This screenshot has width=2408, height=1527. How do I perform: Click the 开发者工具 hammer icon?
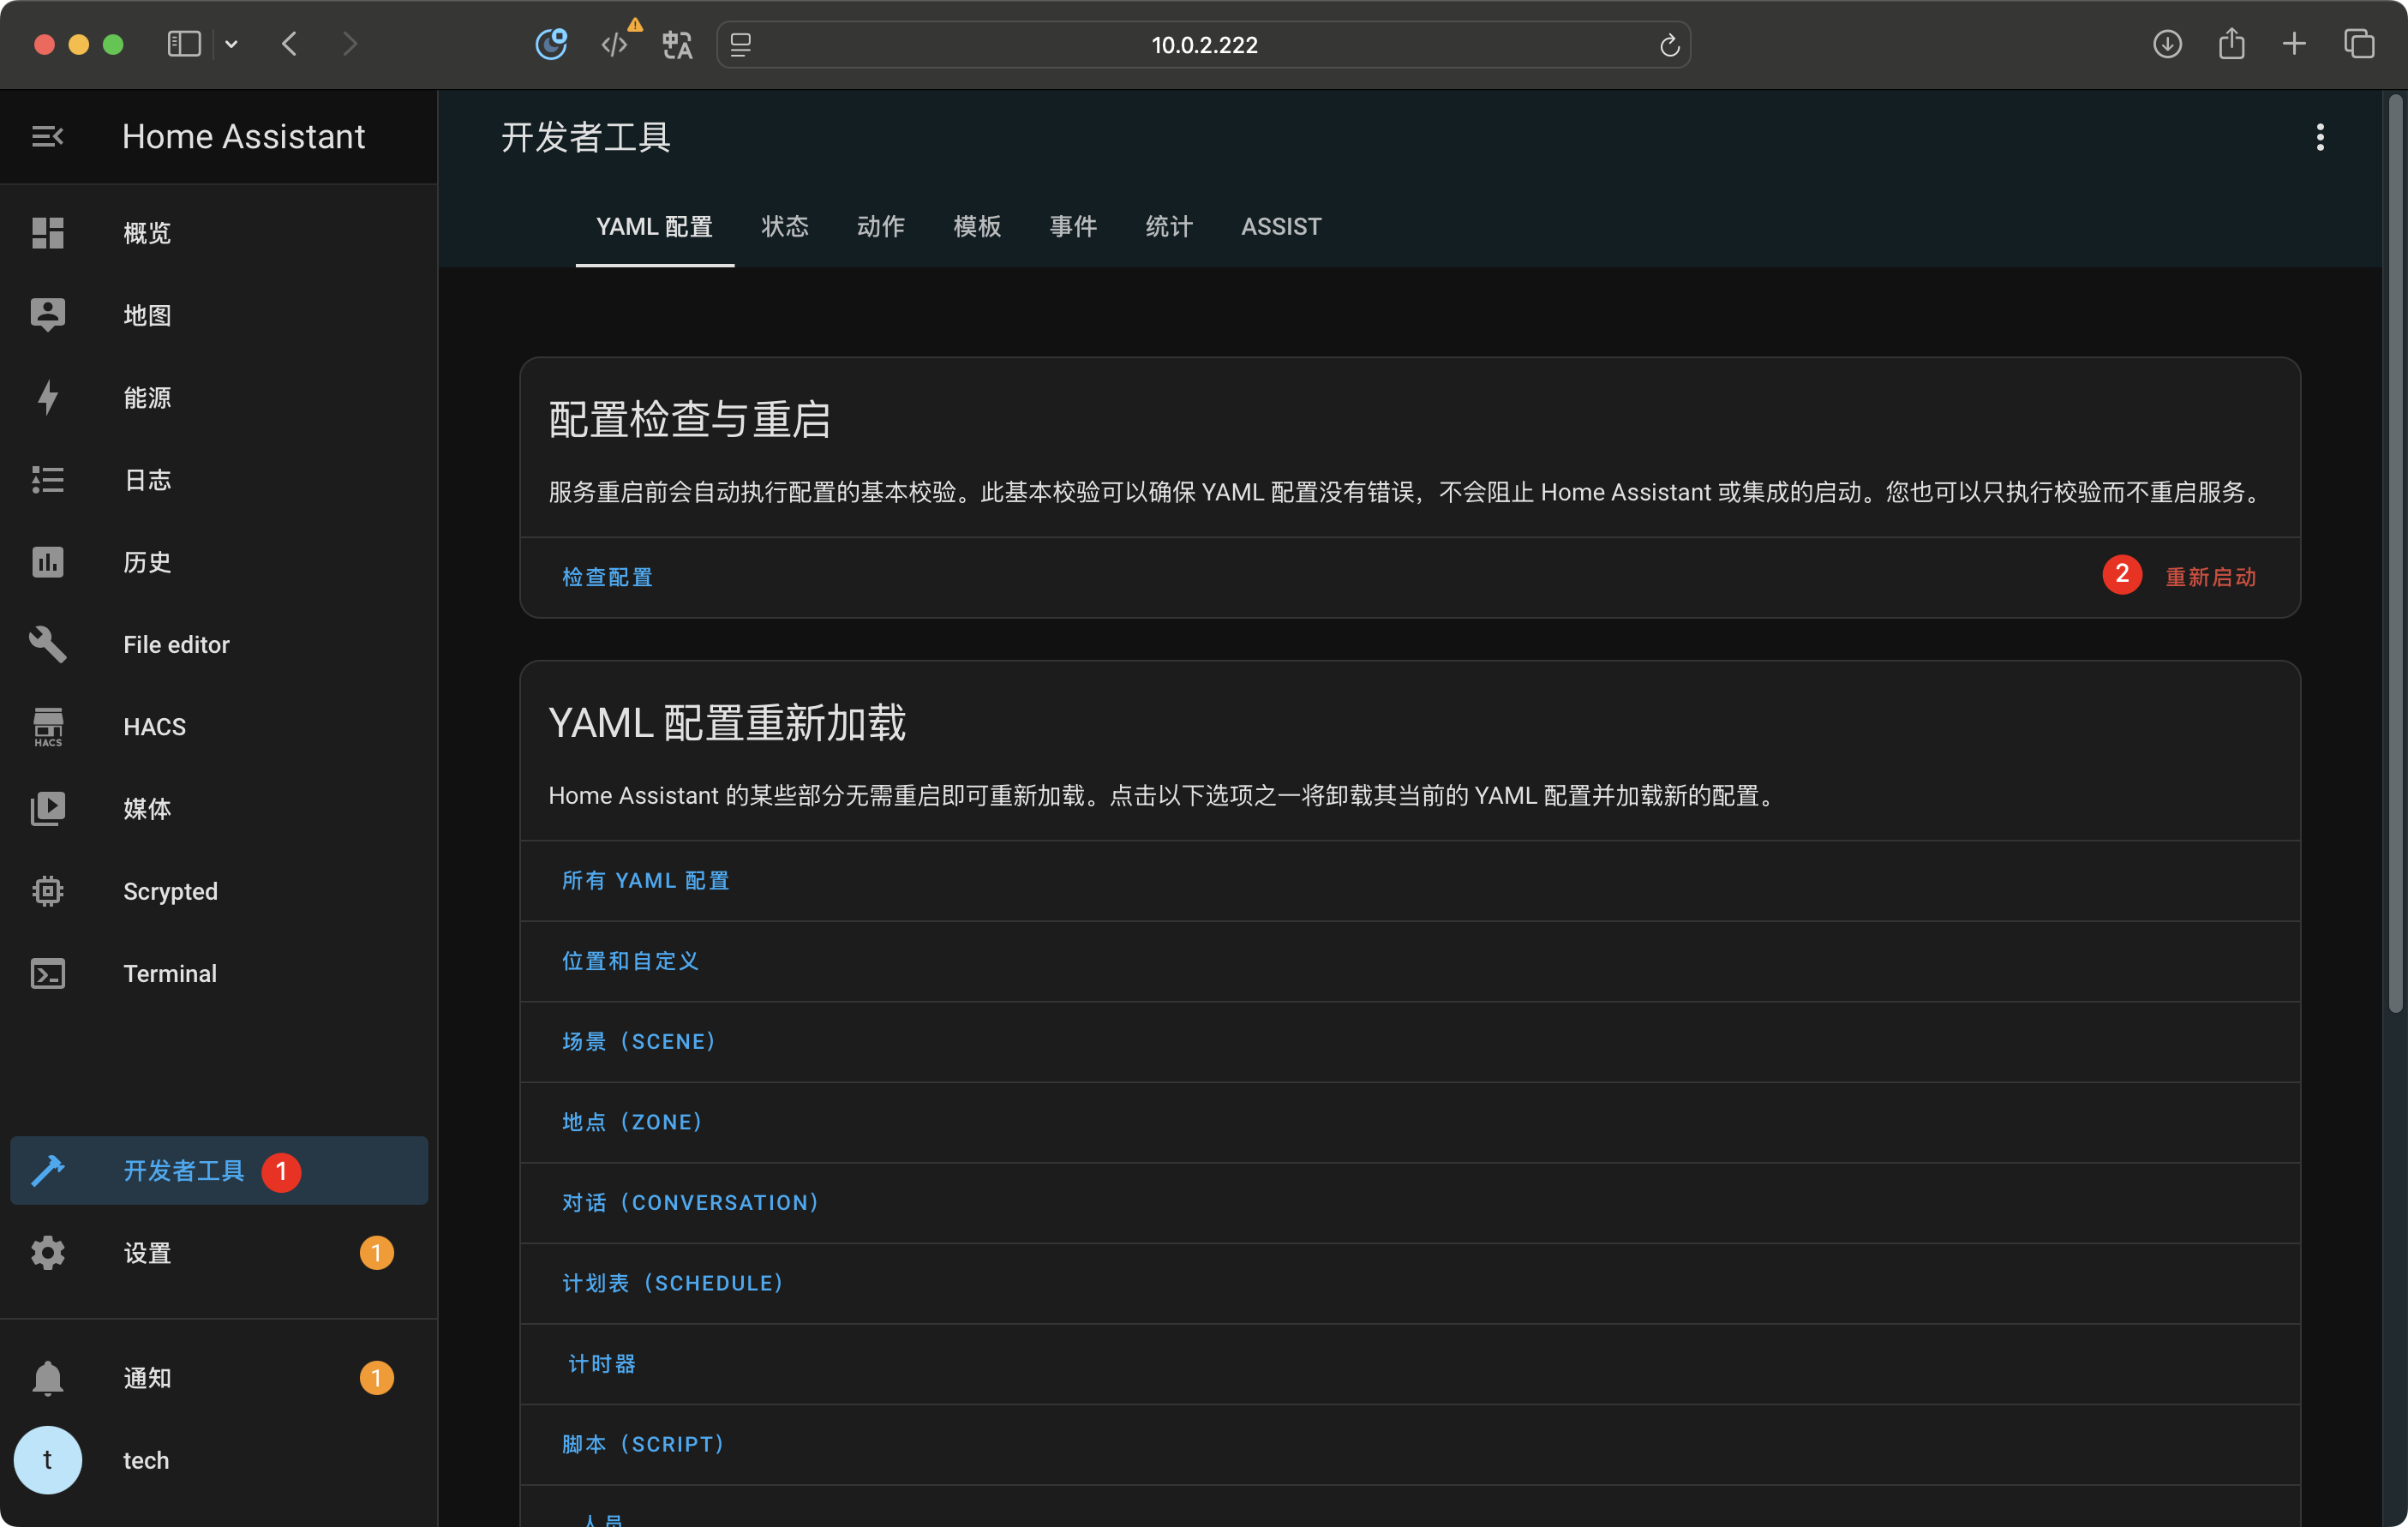(47, 1170)
